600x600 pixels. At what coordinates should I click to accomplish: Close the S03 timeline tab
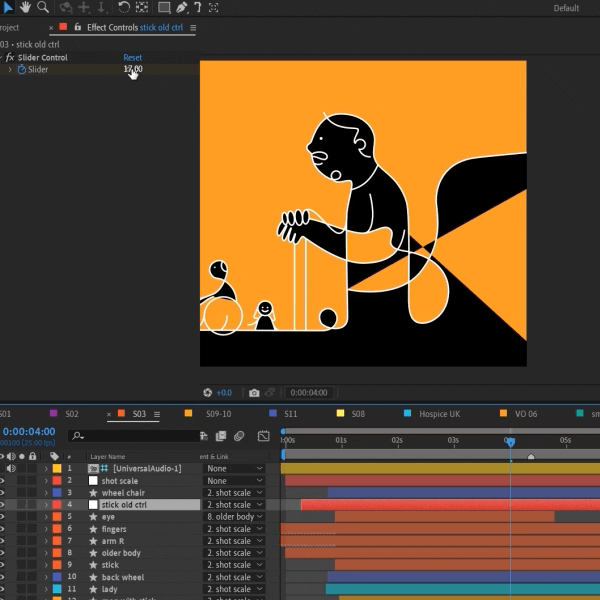click(x=109, y=414)
